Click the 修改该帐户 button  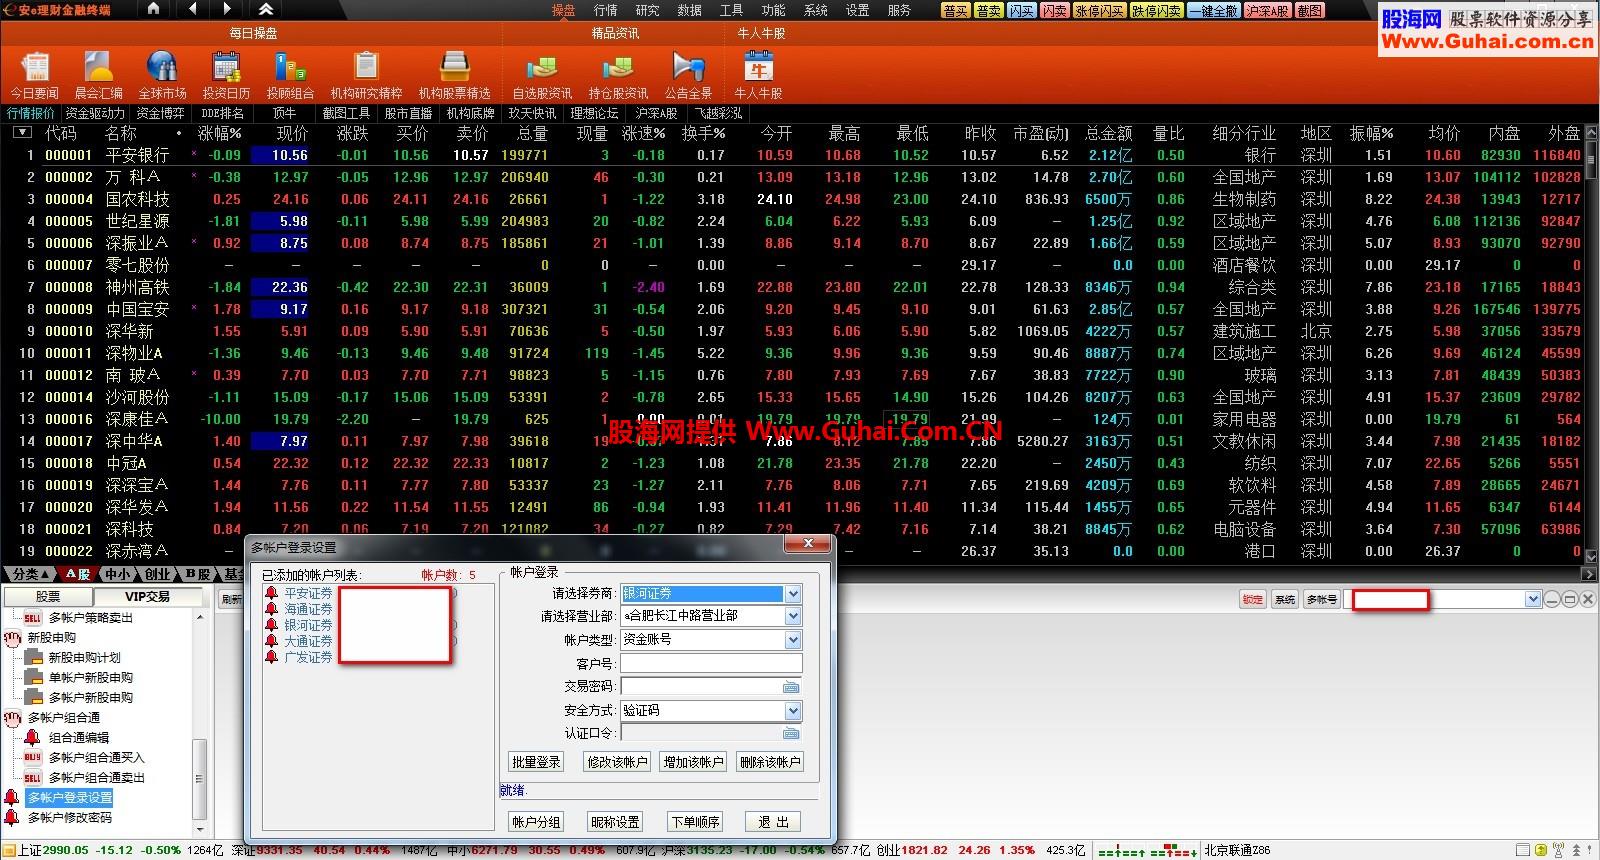pos(617,762)
